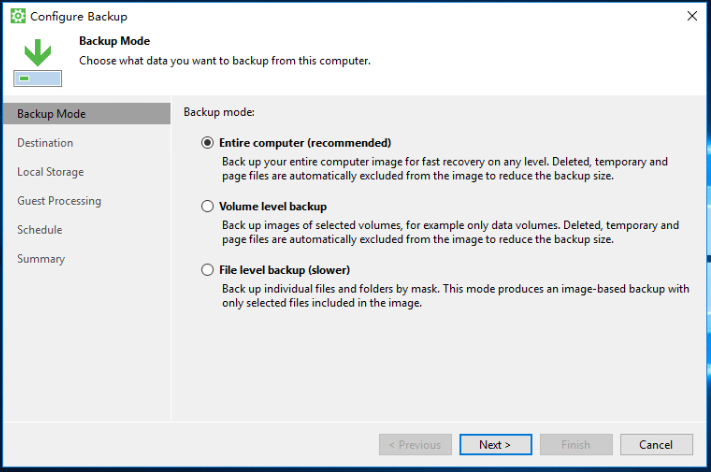This screenshot has width=711, height=472.
Task: Jump to the Summary step
Action: tap(41, 259)
